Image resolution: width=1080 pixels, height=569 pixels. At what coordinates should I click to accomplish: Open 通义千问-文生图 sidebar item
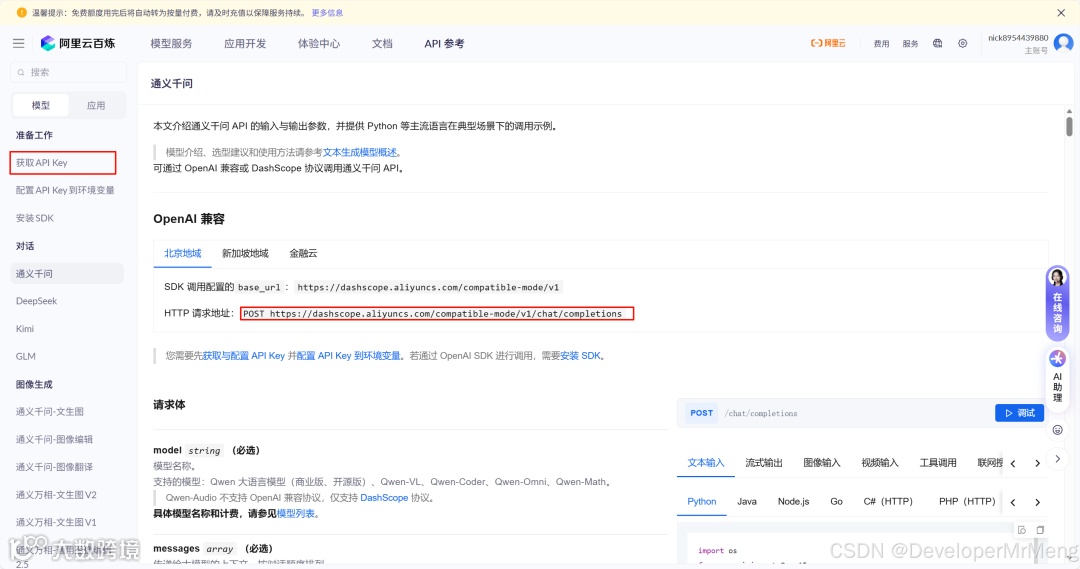[x=50, y=411]
